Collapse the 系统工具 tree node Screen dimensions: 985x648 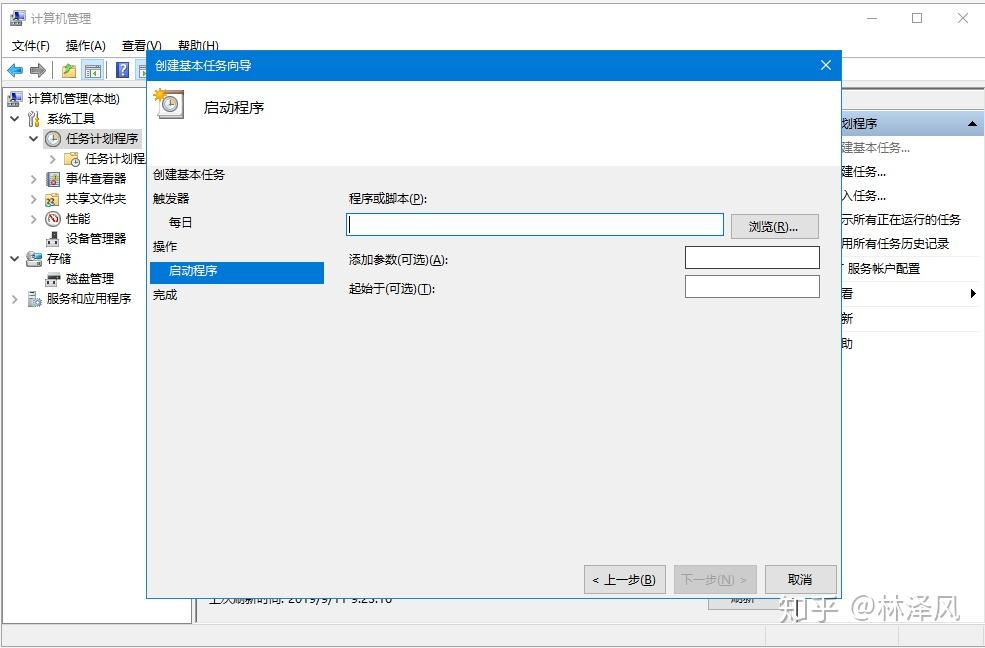[x=14, y=119]
